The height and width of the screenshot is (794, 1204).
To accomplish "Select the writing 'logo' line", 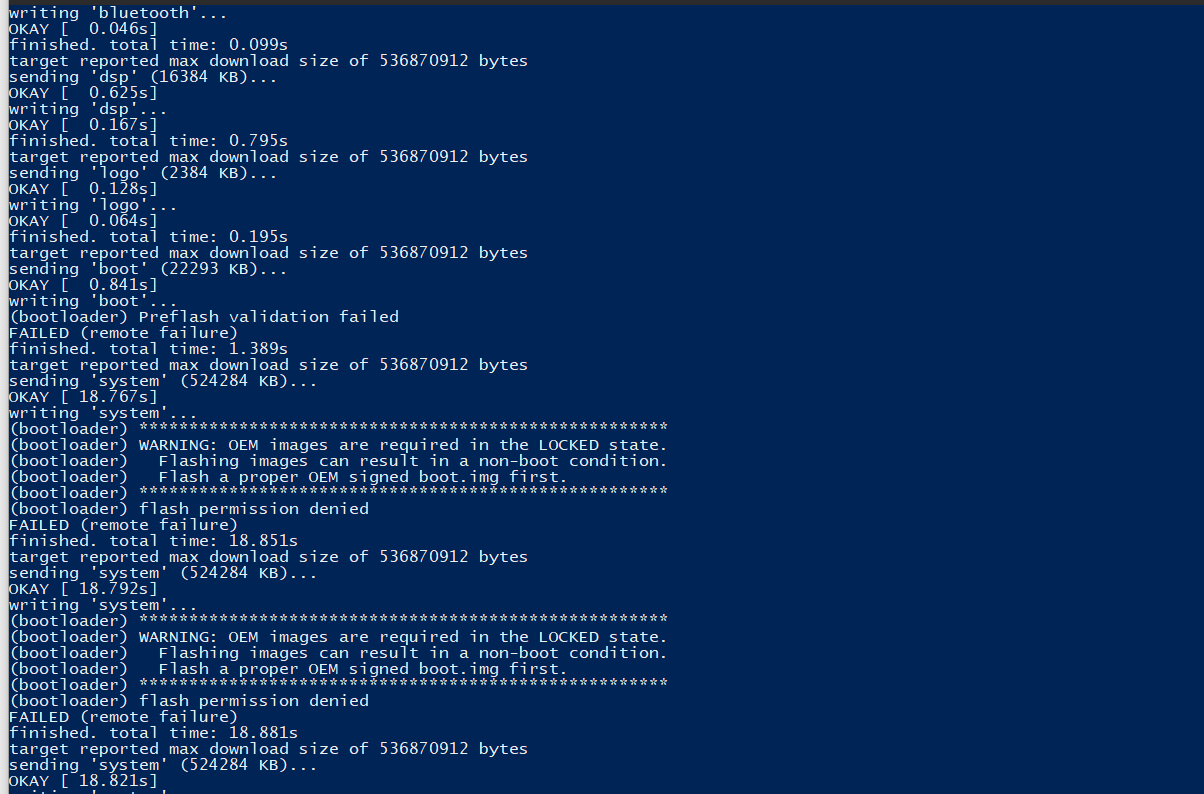I will pyautogui.click(x=93, y=205).
